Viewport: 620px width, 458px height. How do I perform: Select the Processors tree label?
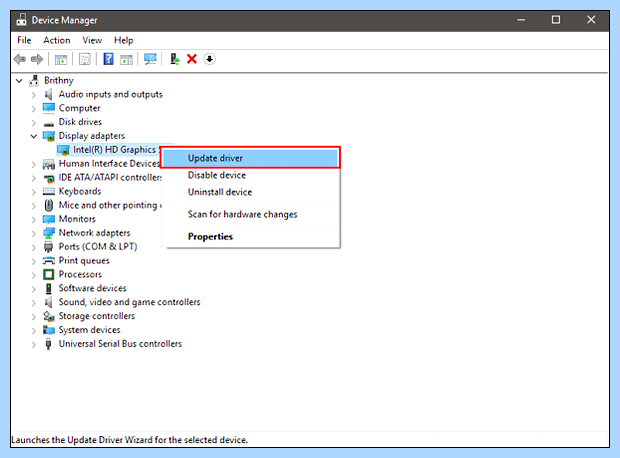(80, 274)
